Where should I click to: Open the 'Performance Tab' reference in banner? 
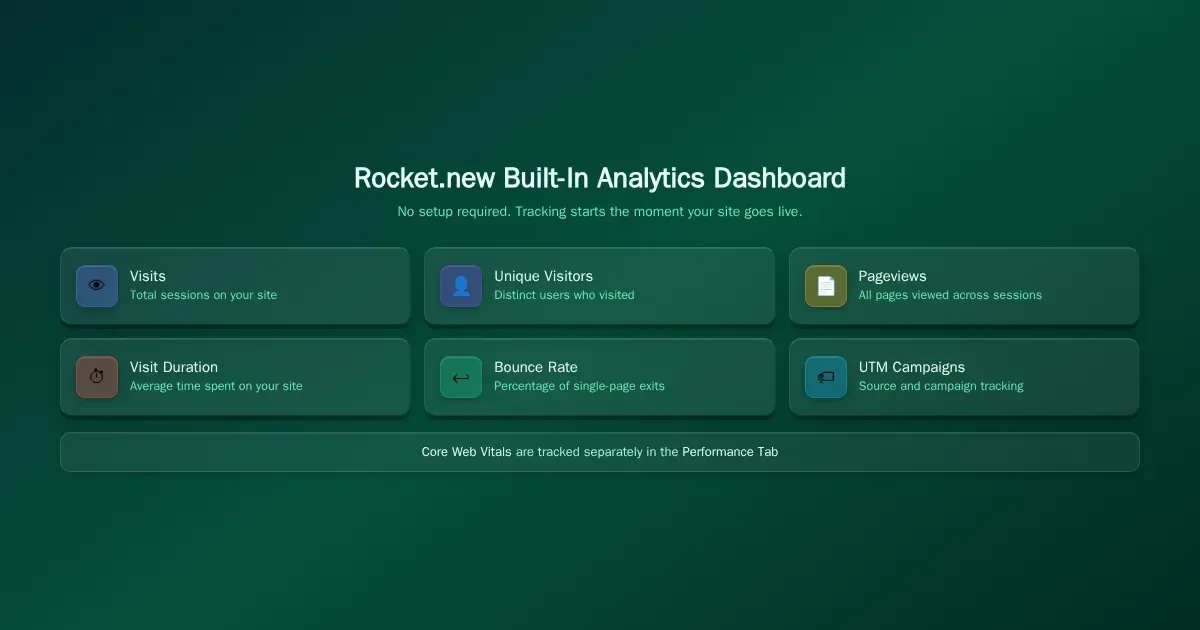click(730, 452)
